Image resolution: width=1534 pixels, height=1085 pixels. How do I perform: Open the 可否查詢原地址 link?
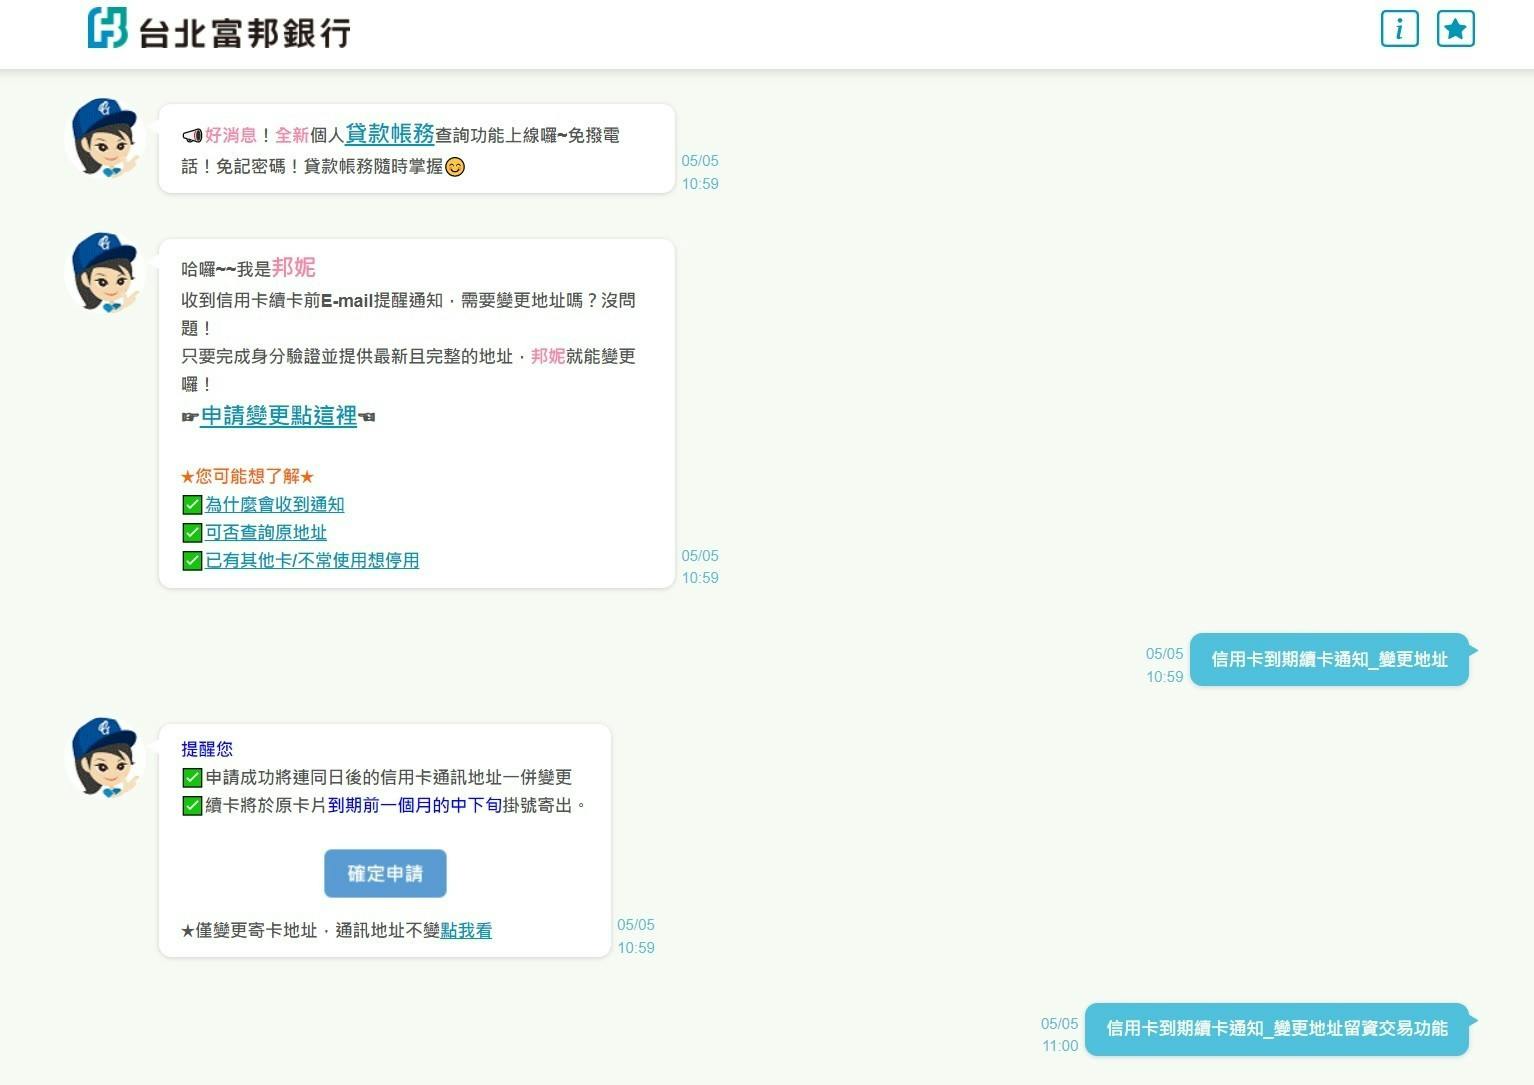pyautogui.click(x=266, y=533)
